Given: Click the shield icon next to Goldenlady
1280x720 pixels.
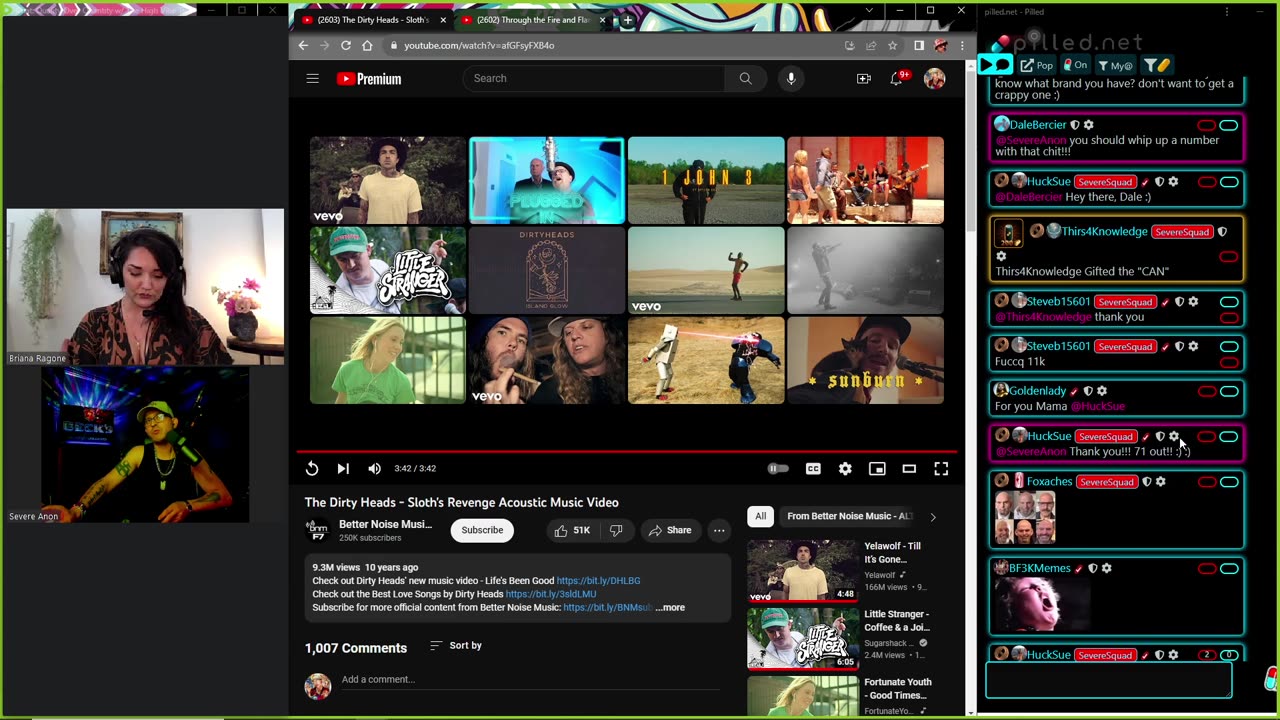Looking at the screenshot, I should tap(1088, 391).
